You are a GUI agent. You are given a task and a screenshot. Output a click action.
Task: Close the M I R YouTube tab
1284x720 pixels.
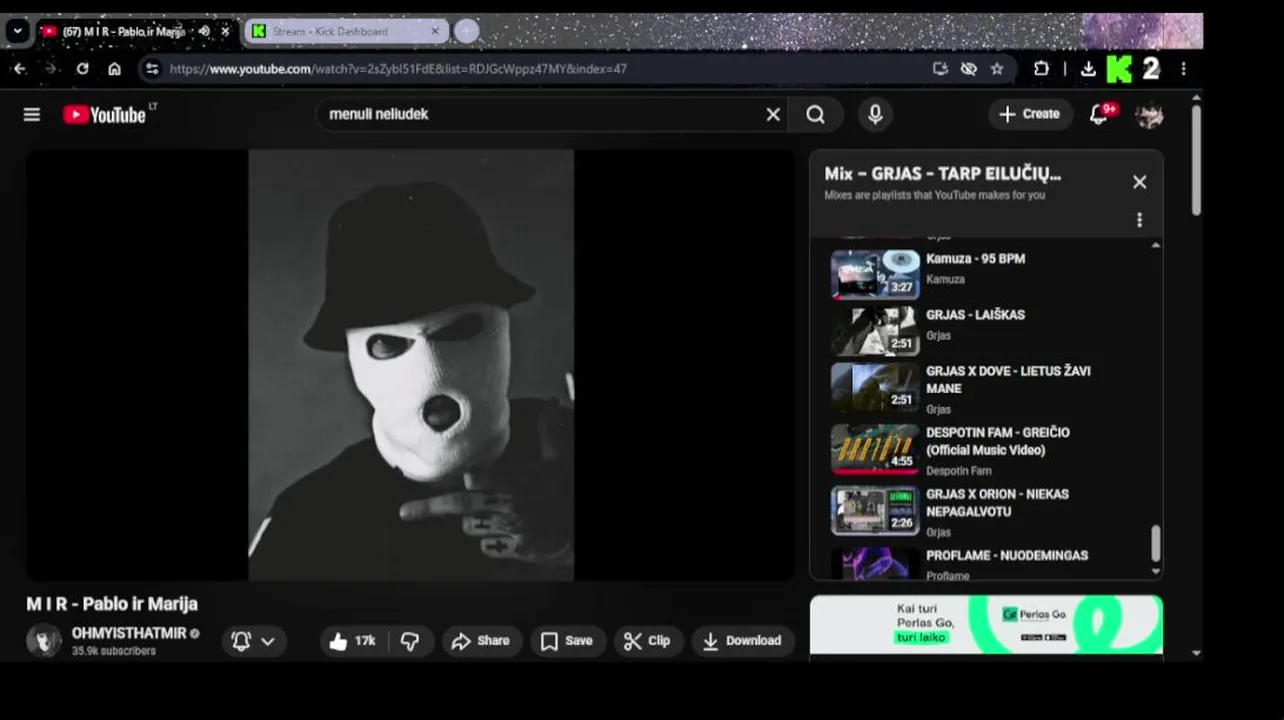click(x=225, y=31)
